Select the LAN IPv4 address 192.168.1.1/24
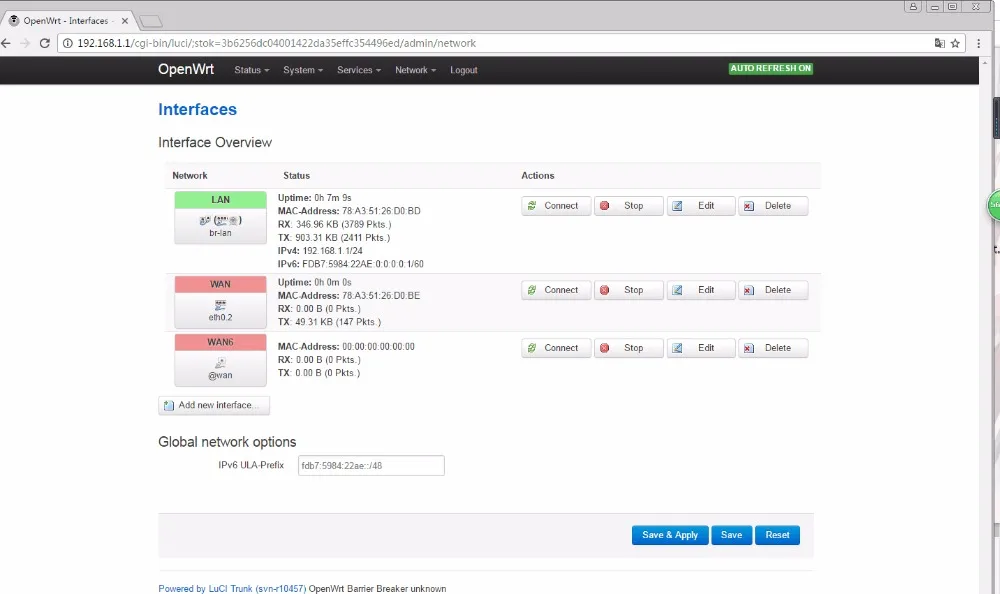Screen dimensions: 1000x594 click(332, 251)
